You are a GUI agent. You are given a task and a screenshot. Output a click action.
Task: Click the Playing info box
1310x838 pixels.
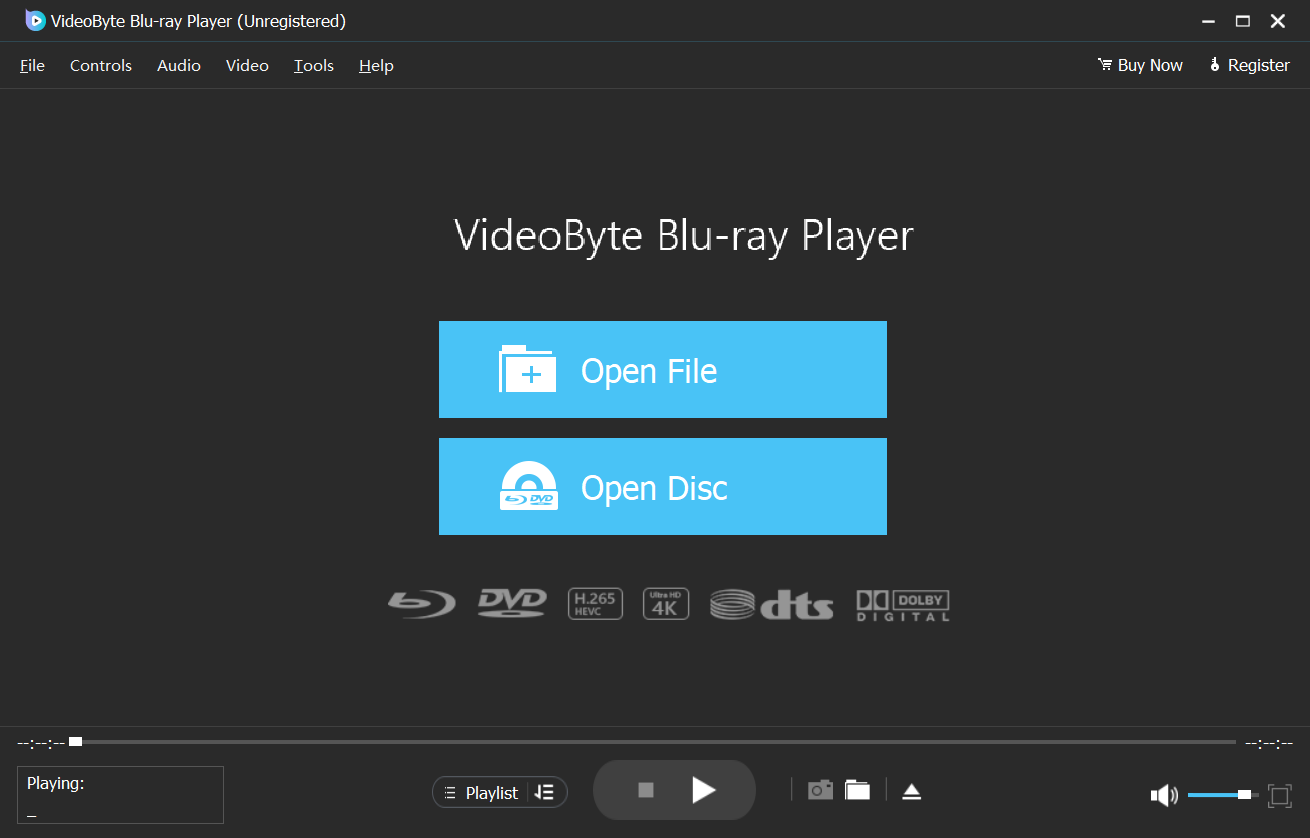coord(120,794)
